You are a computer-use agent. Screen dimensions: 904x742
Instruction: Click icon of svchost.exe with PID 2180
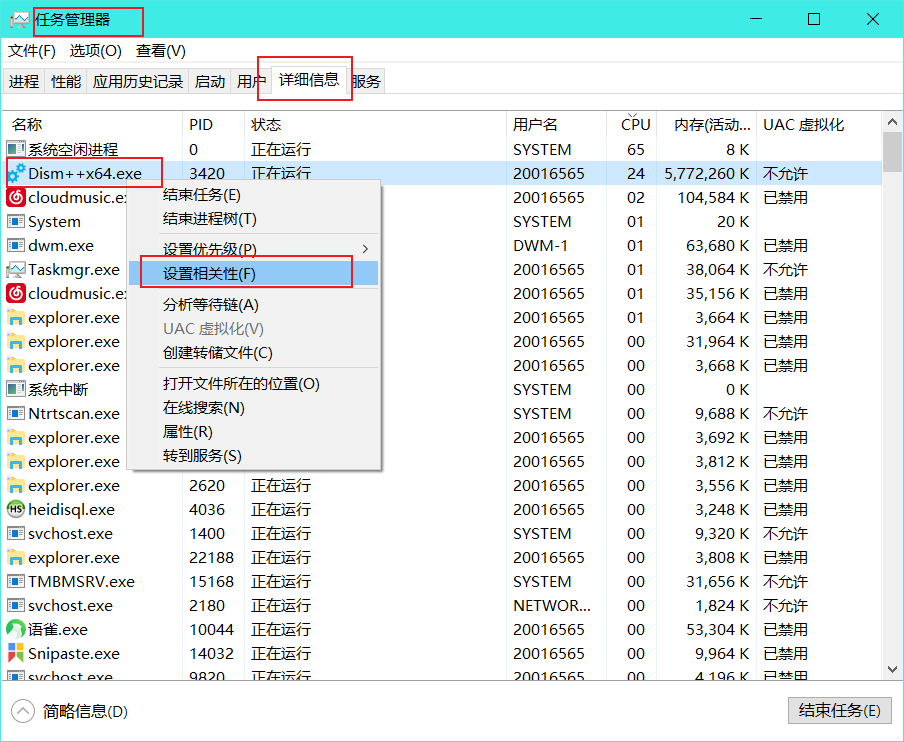(x=16, y=606)
